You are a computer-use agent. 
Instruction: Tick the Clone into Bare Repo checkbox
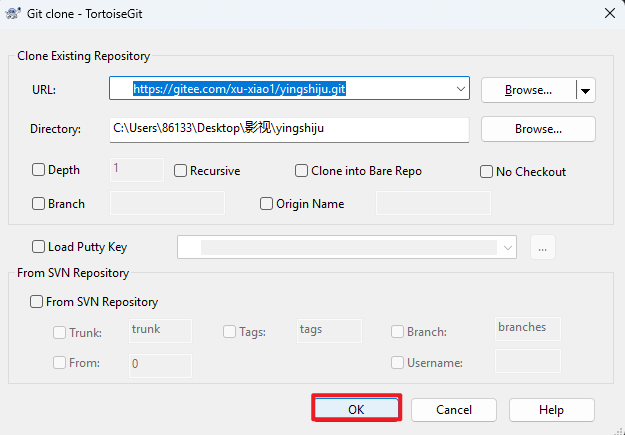[x=301, y=171]
